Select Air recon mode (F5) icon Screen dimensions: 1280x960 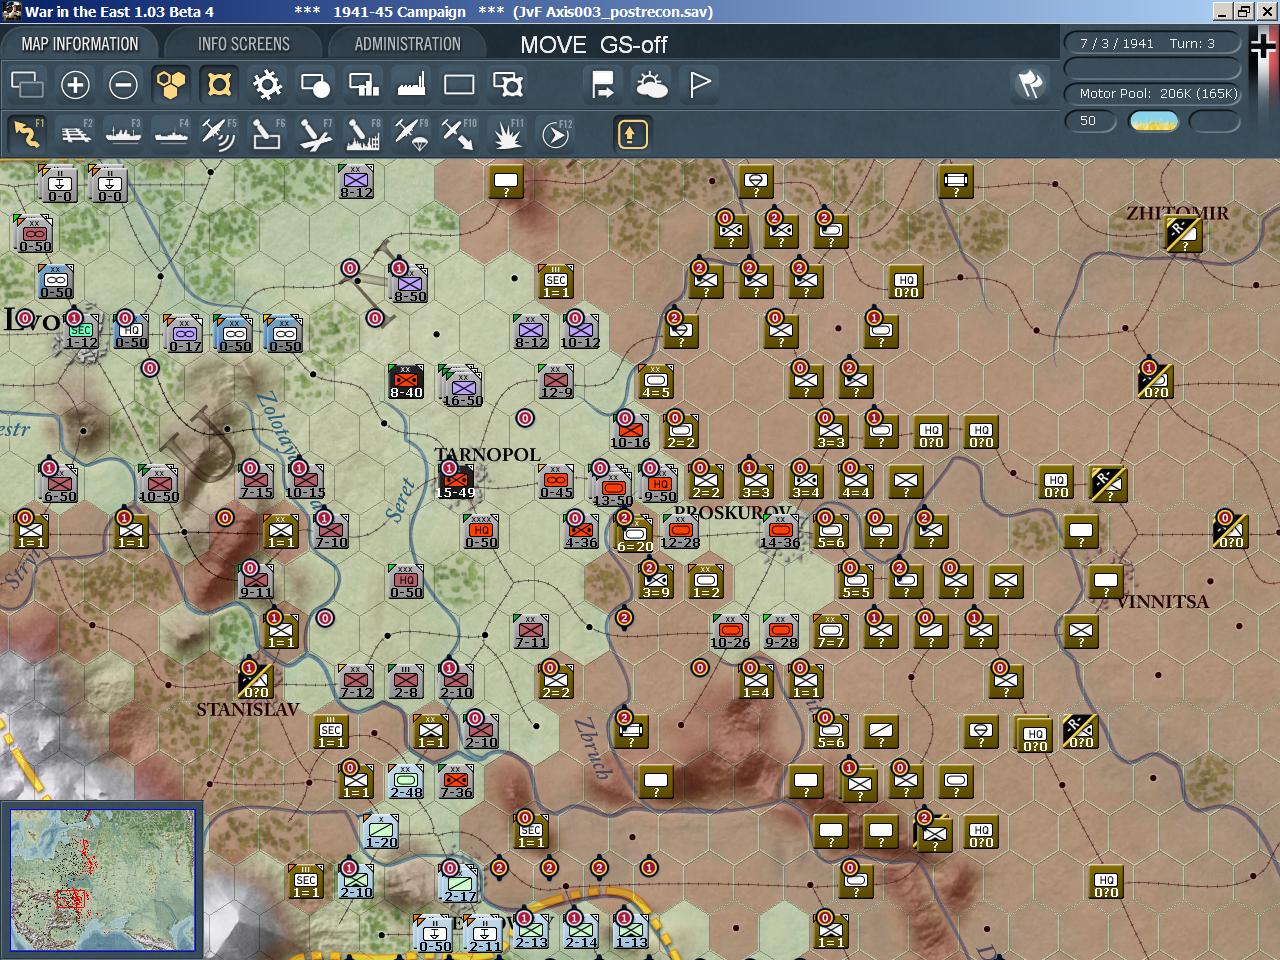click(219, 134)
